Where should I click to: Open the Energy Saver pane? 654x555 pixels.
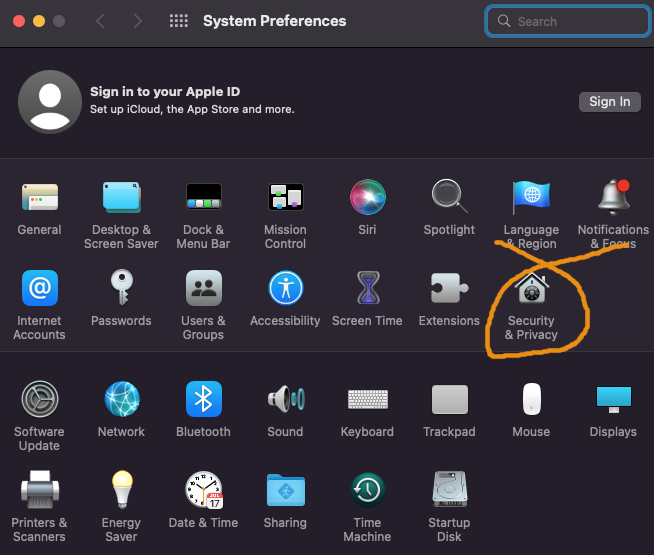click(121, 491)
